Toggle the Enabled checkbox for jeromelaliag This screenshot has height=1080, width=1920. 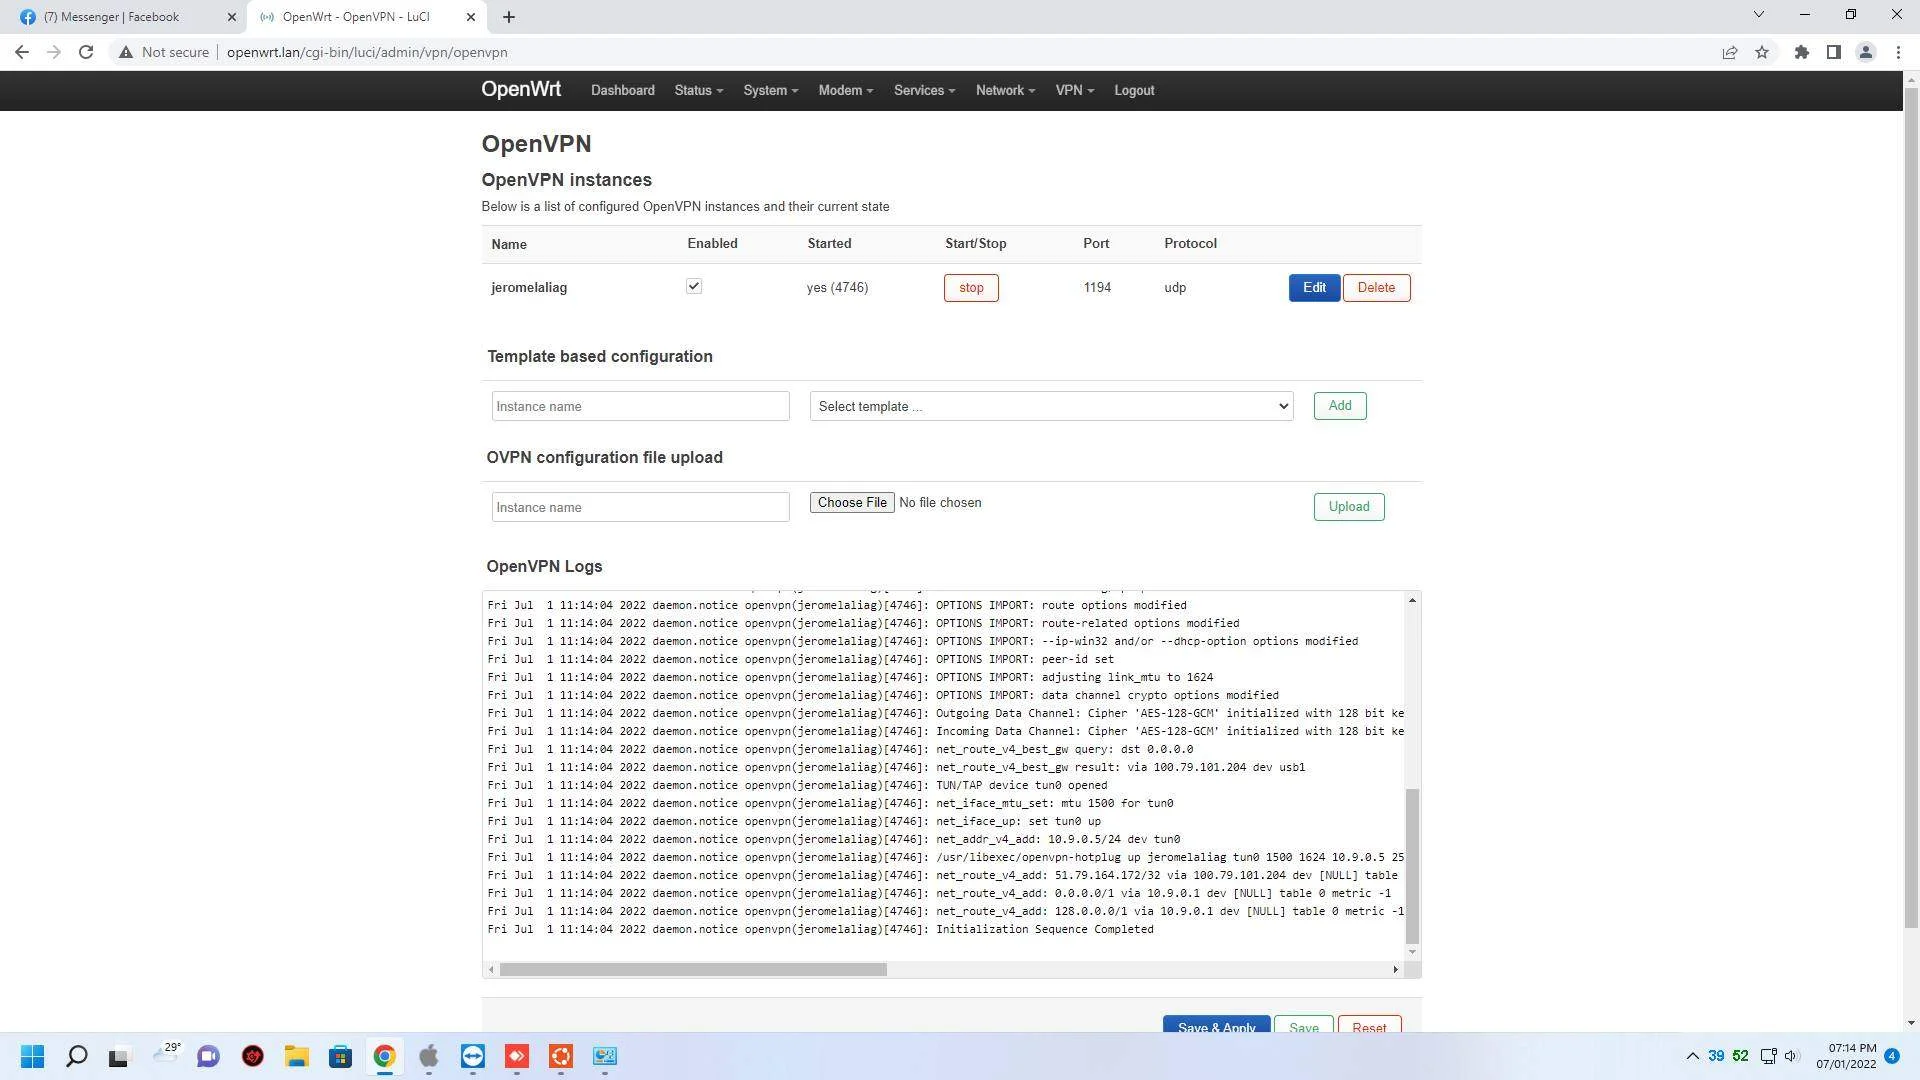pyautogui.click(x=694, y=286)
